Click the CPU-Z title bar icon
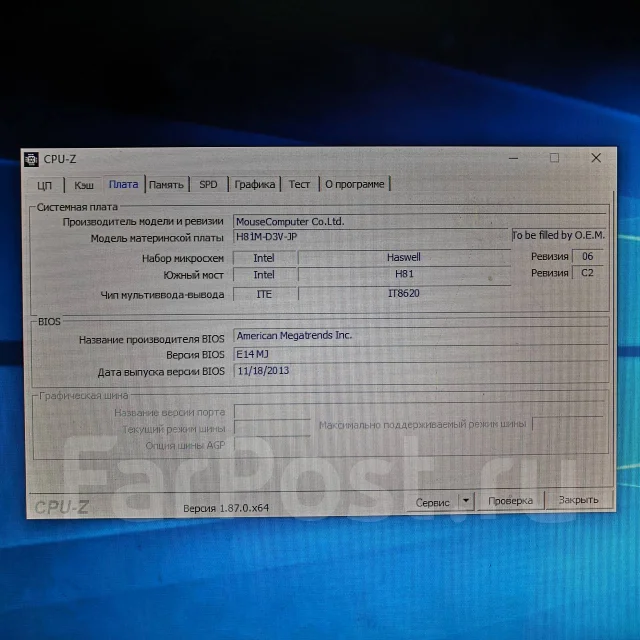Image resolution: width=640 pixels, height=640 pixels. (31, 159)
